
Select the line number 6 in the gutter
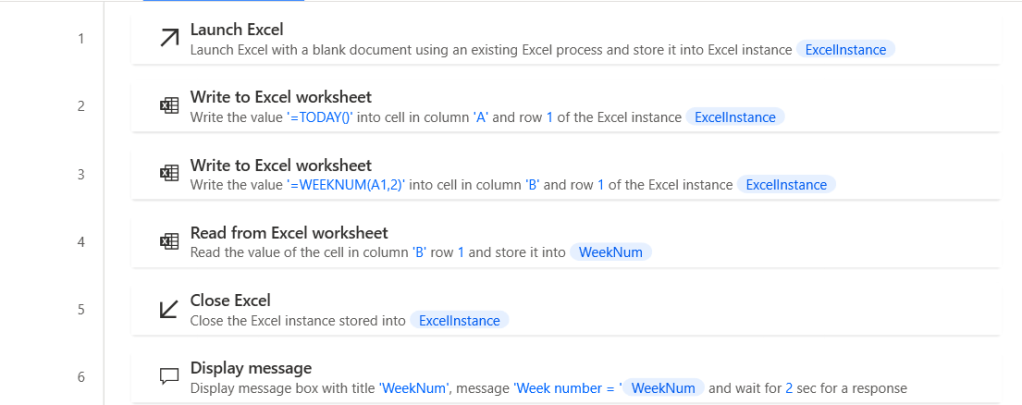[x=81, y=377]
